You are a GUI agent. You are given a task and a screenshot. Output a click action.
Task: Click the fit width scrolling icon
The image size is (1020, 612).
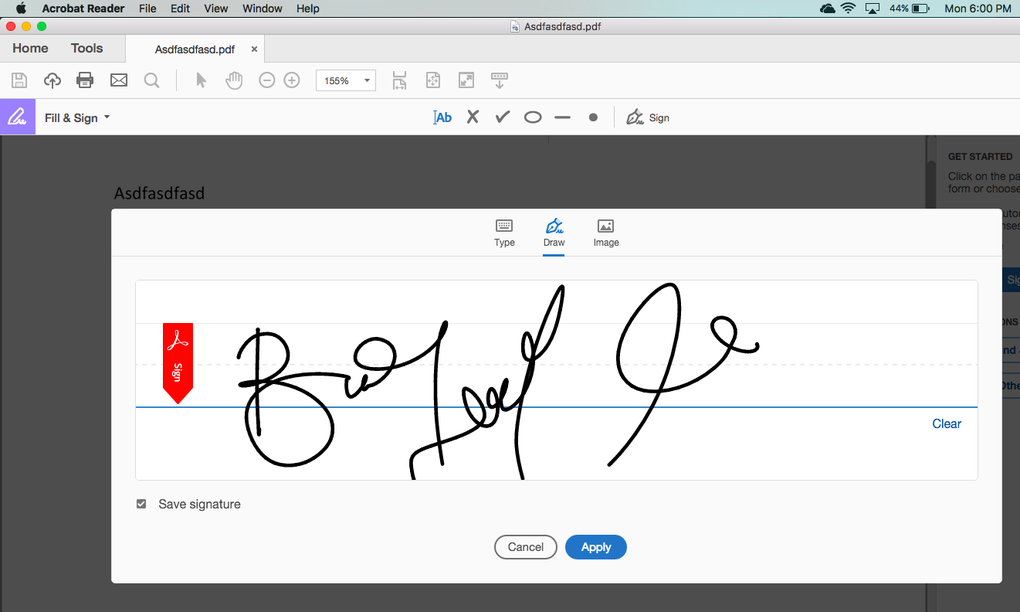[399, 80]
